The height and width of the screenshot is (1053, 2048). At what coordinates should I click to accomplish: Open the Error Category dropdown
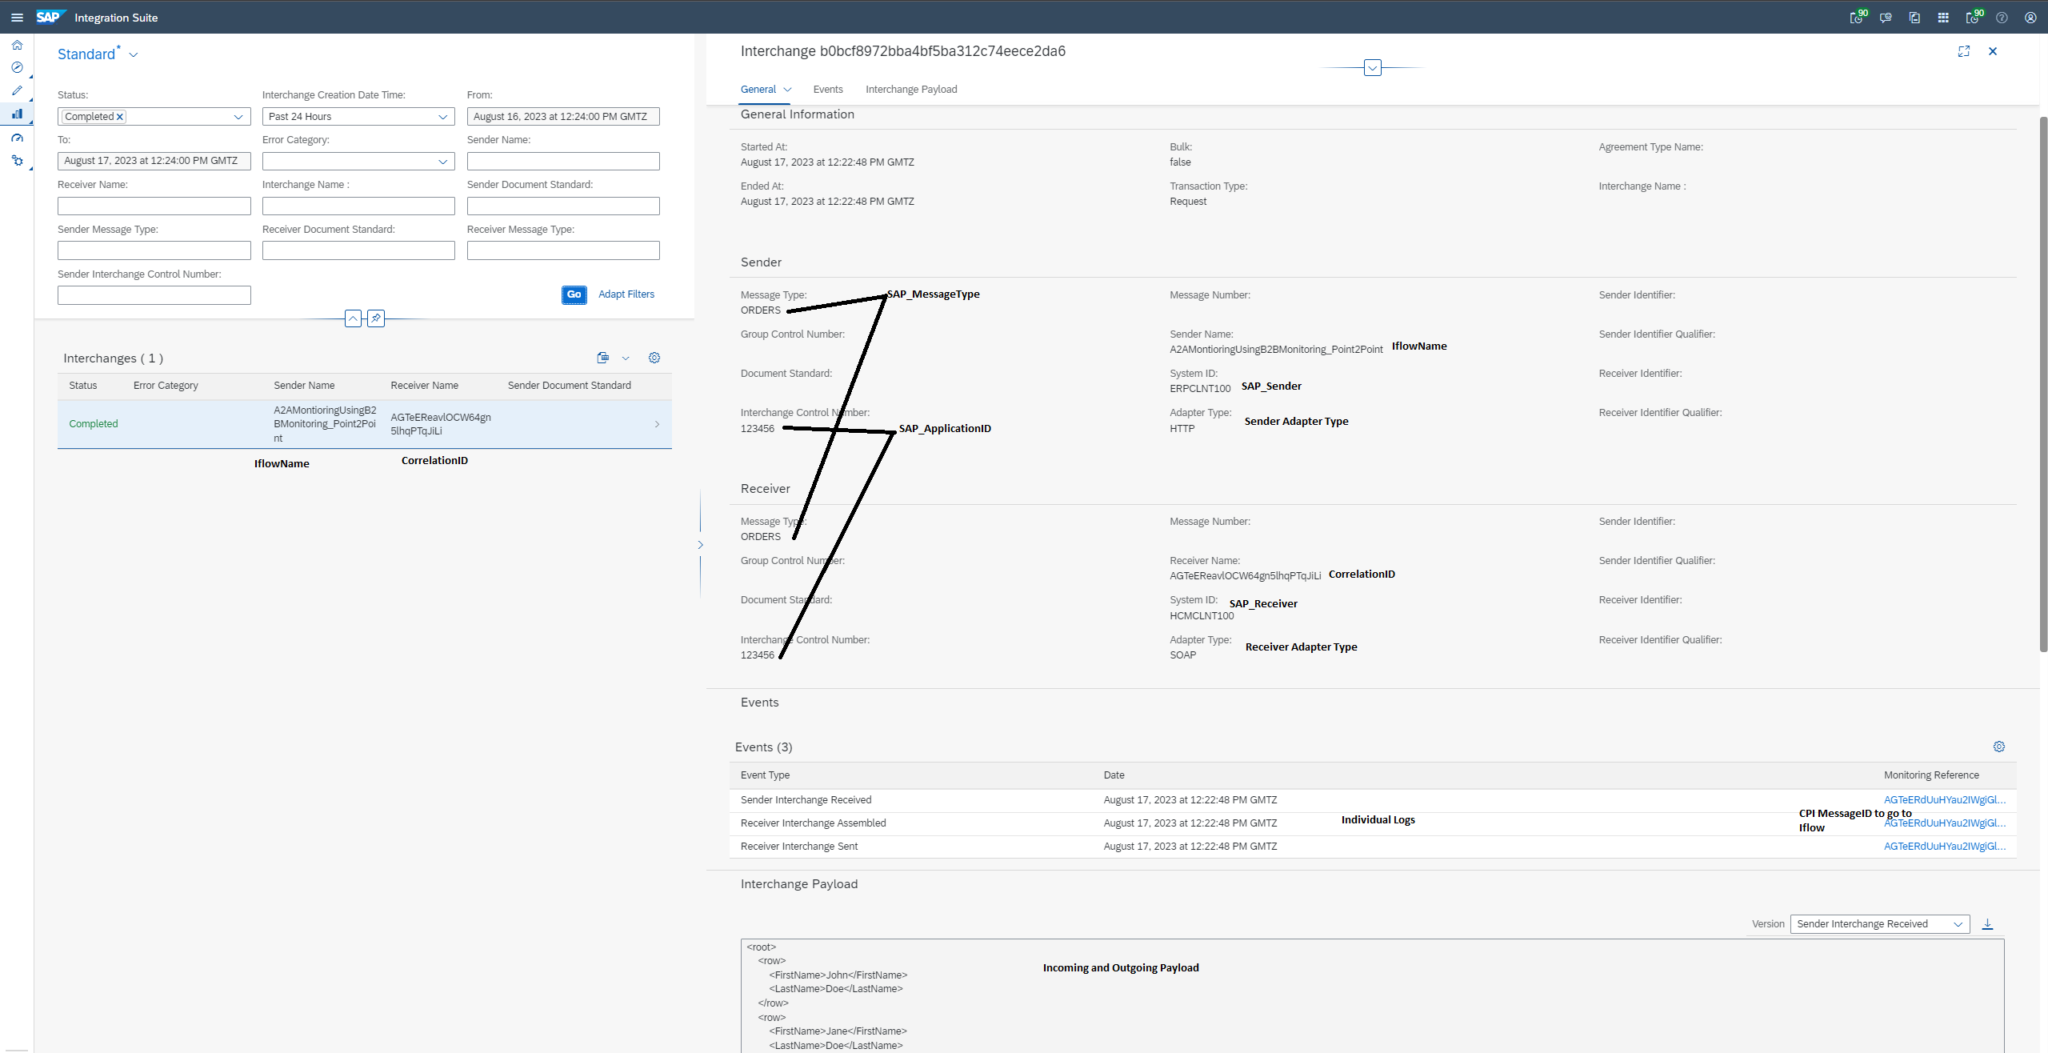(442, 161)
